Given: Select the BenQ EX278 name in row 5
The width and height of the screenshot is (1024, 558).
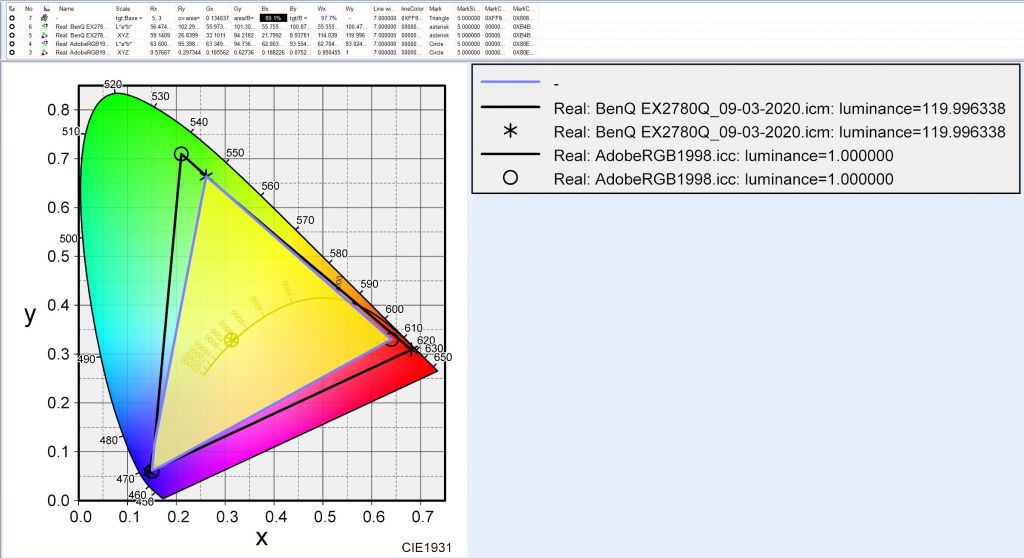Looking at the screenshot, I should [x=81, y=35].
